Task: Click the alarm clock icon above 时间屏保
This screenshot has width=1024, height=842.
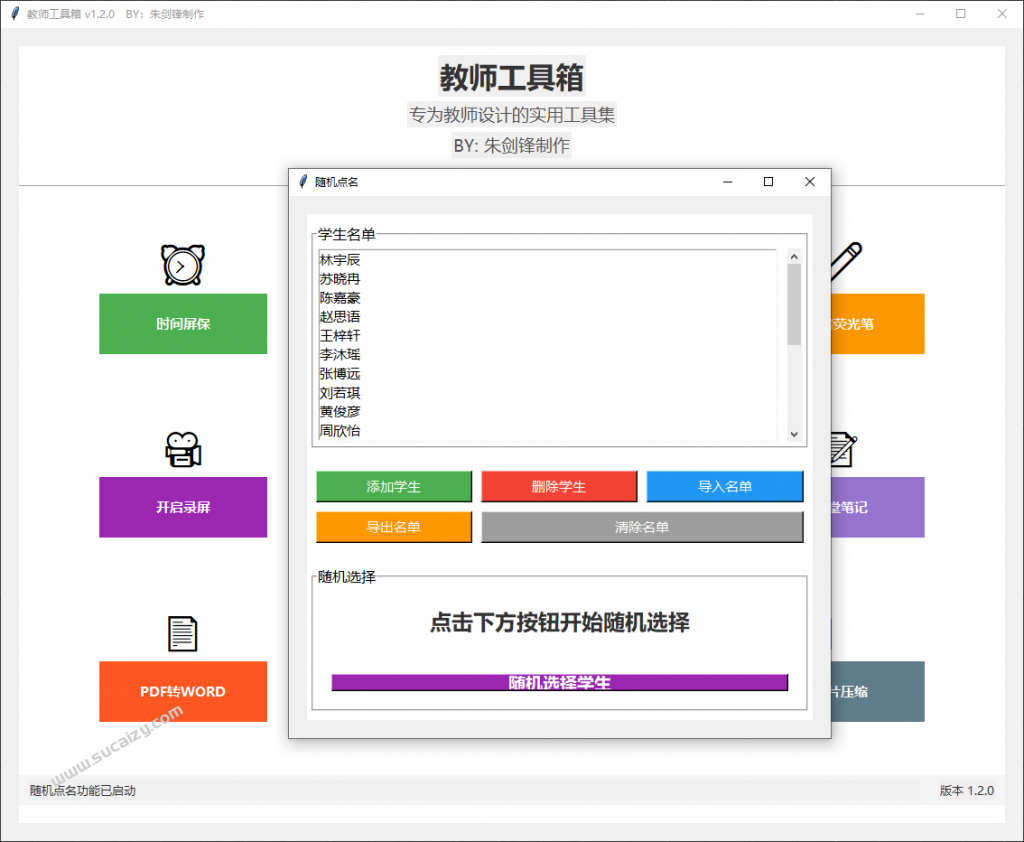Action: pyautogui.click(x=183, y=265)
